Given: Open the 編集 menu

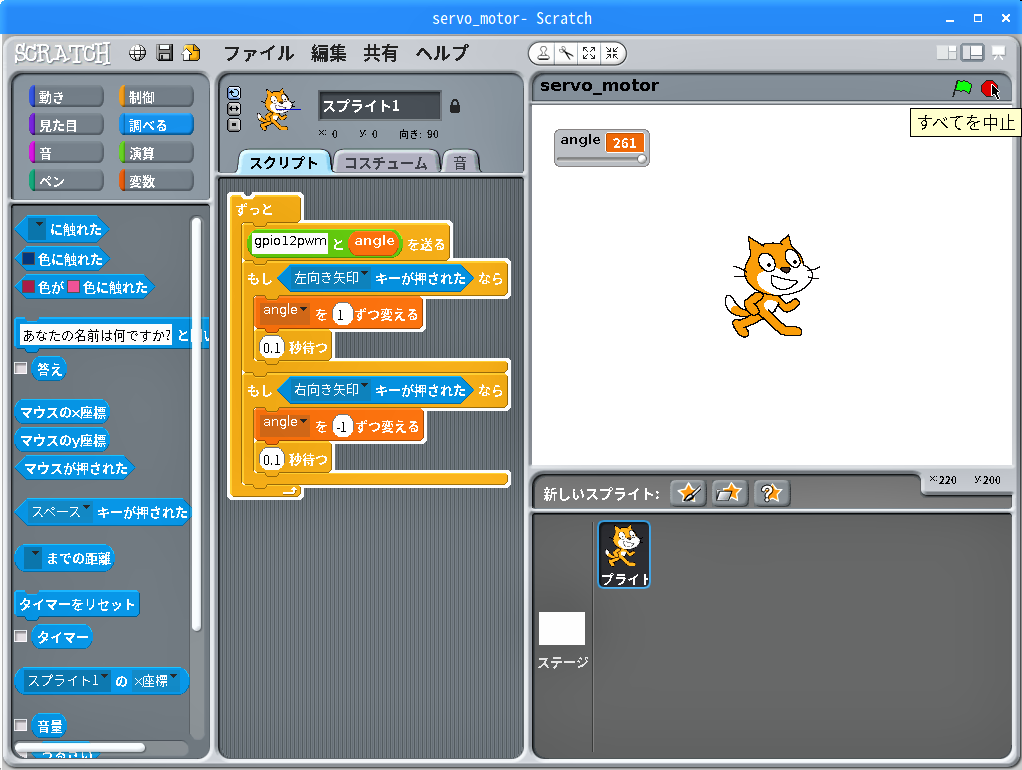Looking at the screenshot, I should click(x=328, y=53).
